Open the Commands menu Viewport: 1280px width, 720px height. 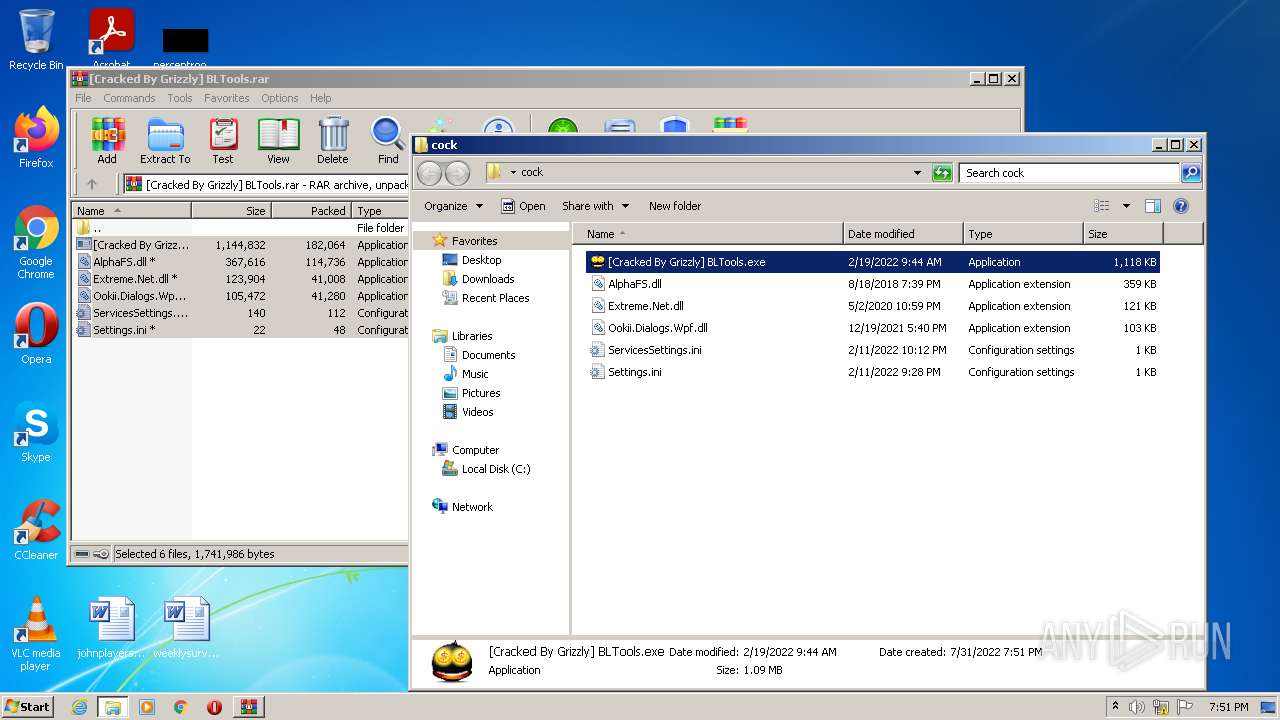[129, 98]
